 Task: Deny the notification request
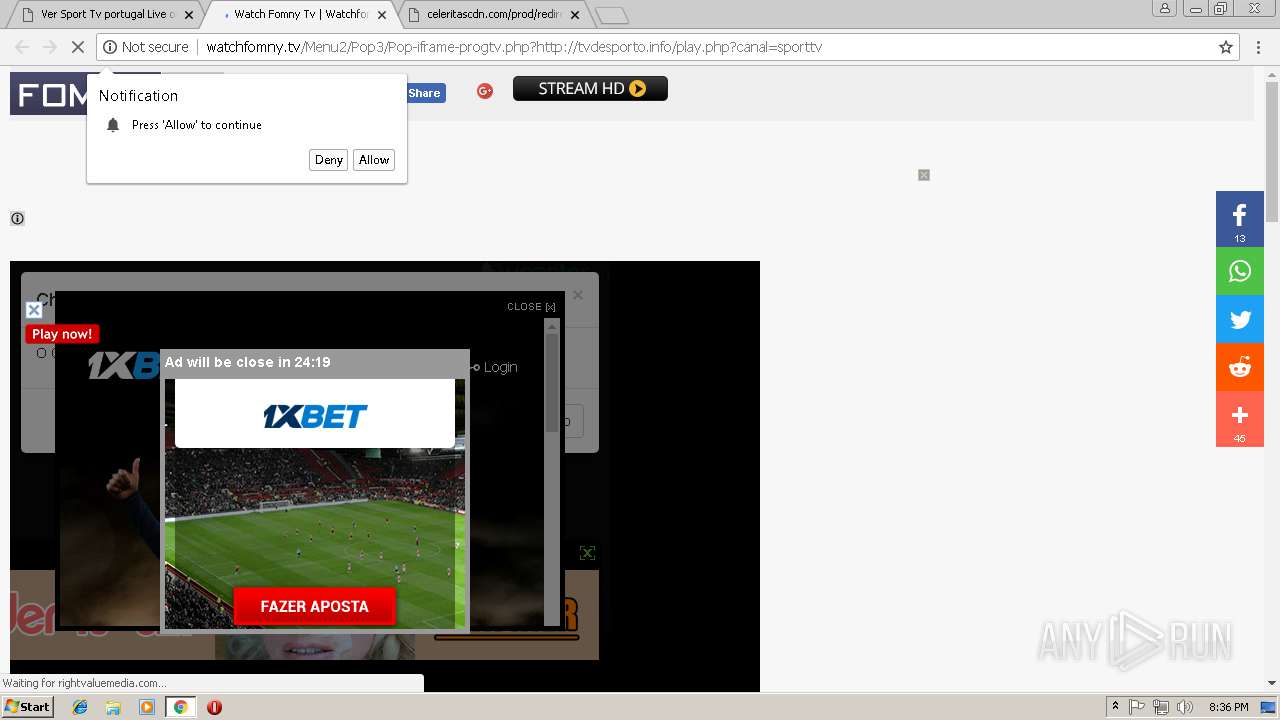[x=328, y=160]
